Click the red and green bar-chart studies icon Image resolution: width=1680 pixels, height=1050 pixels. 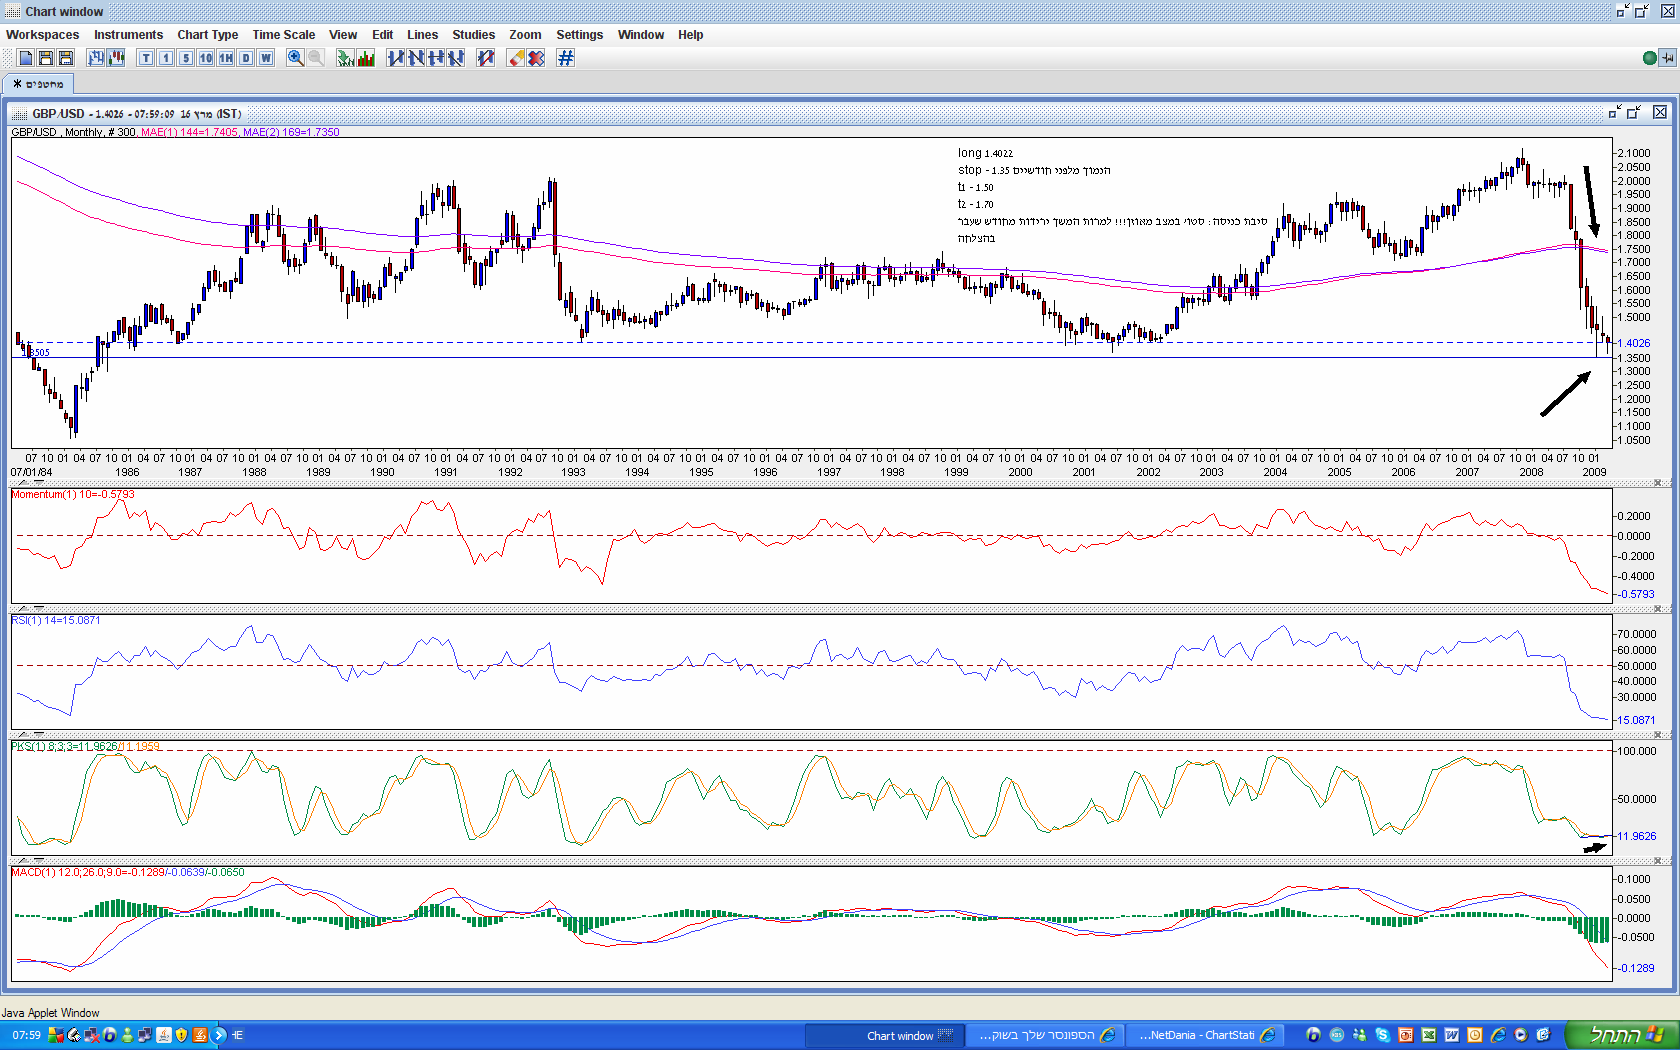366,58
